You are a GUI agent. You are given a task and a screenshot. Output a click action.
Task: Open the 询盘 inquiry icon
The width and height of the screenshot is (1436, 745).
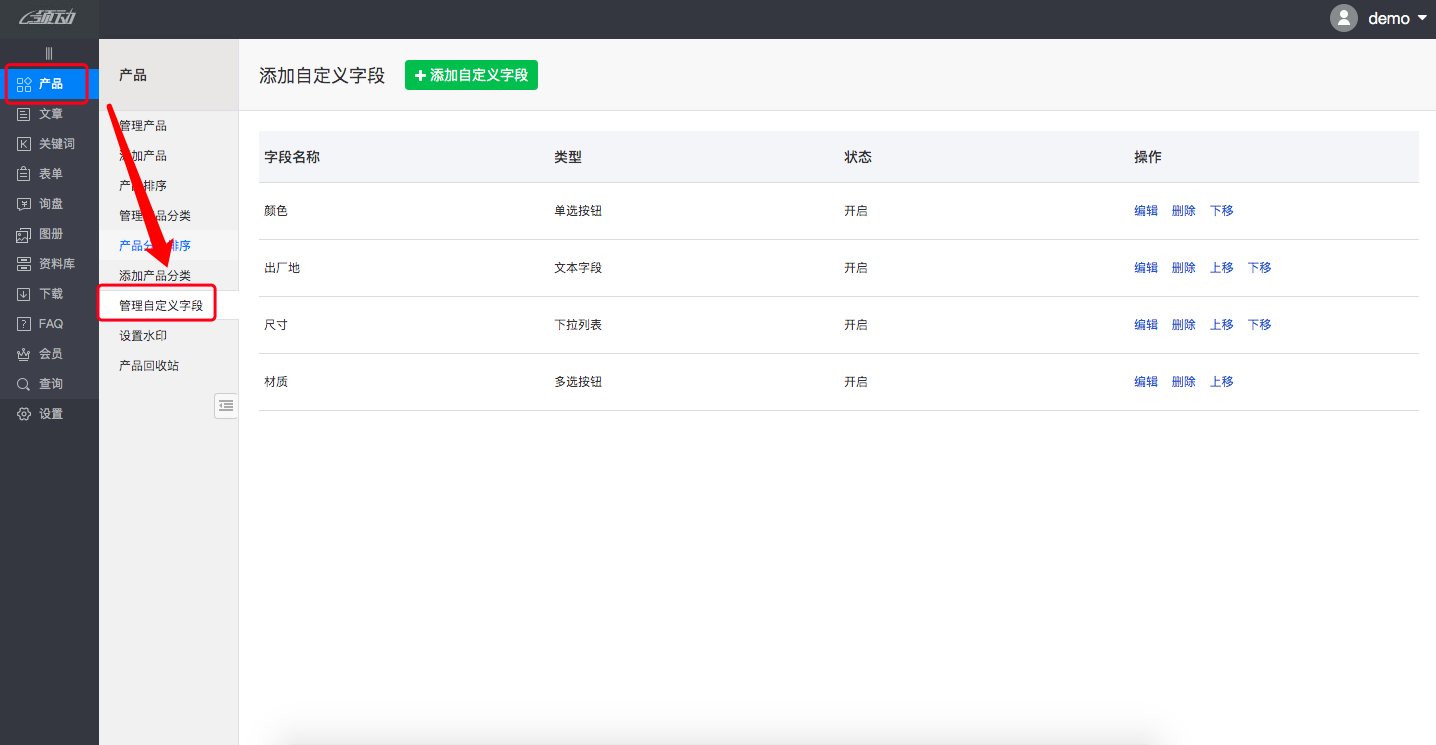pyautogui.click(x=24, y=204)
